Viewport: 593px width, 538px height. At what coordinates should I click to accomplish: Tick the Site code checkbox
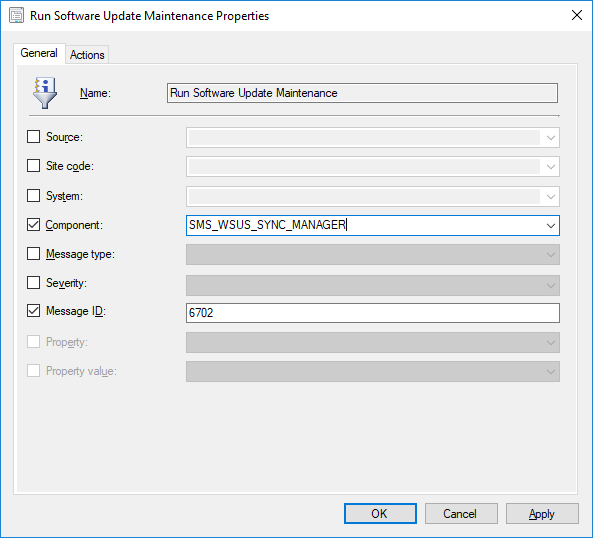click(33, 166)
